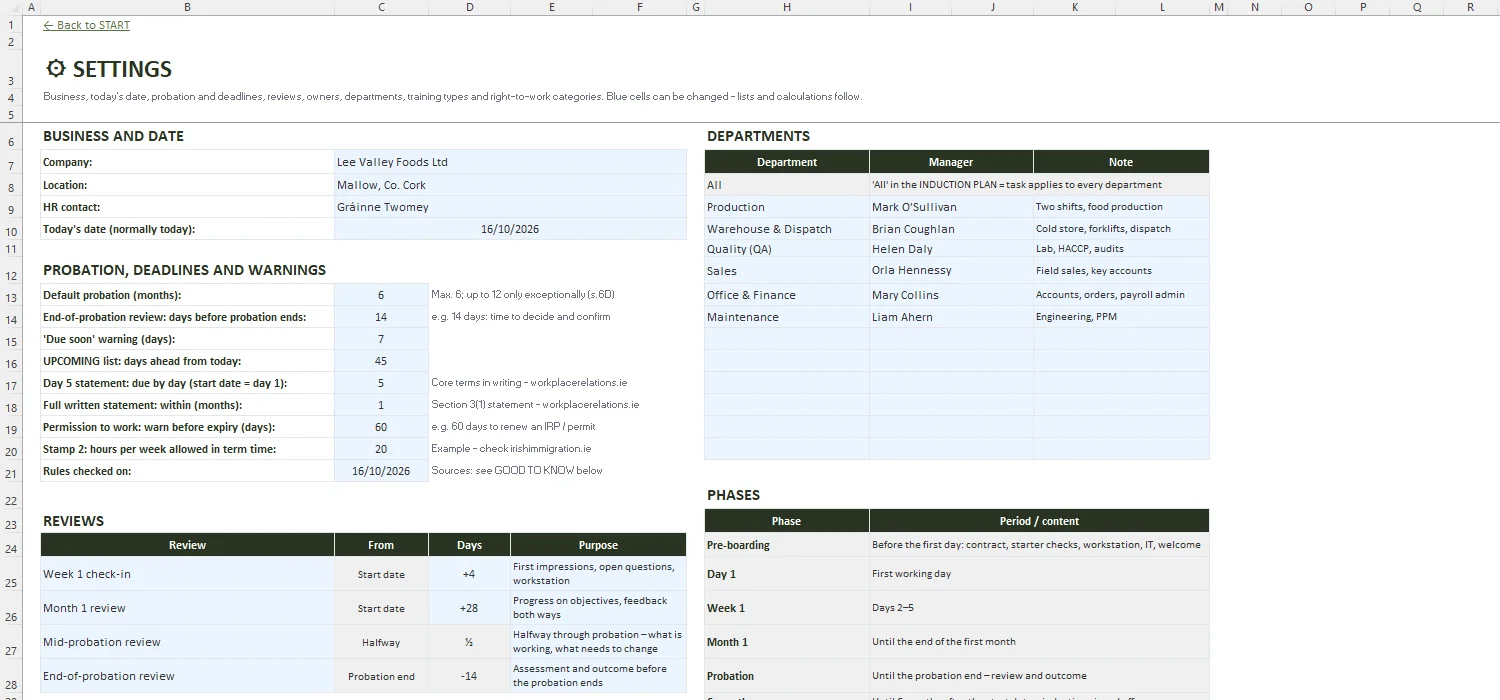1500x700 pixels.
Task: Select end-of-probation review days value 14
Action: click(381, 317)
